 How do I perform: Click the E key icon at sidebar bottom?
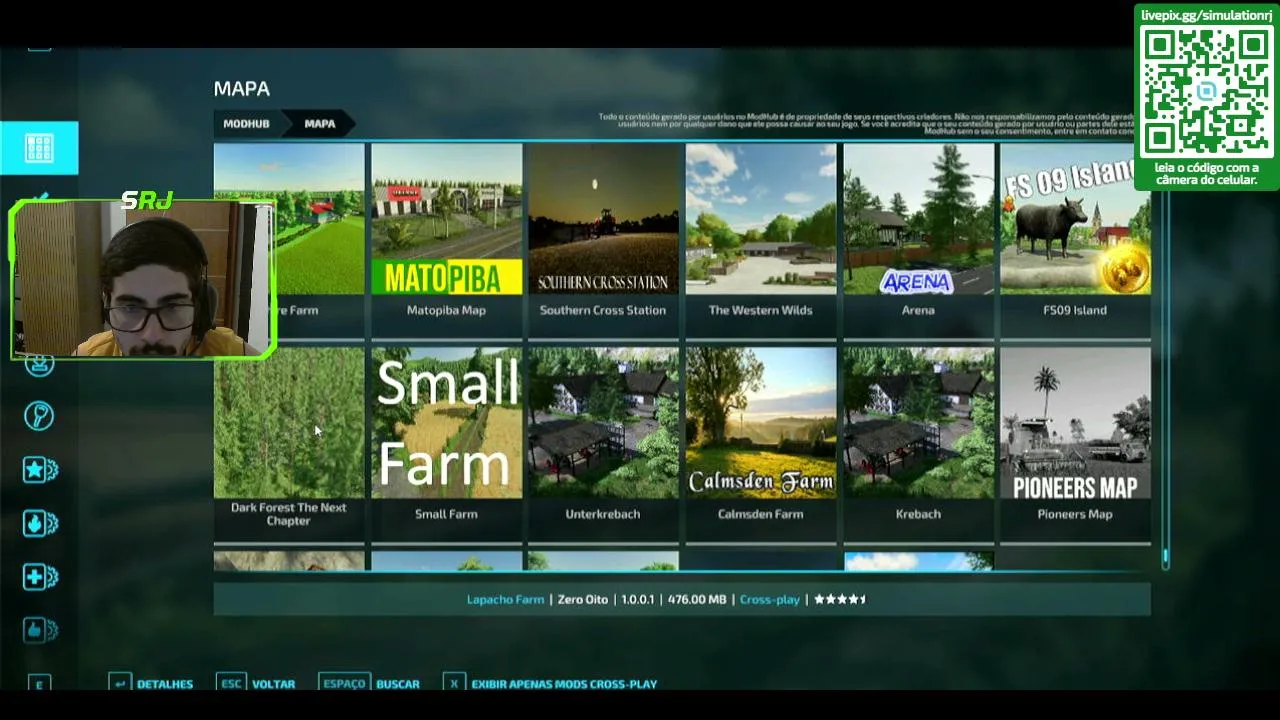pos(39,684)
